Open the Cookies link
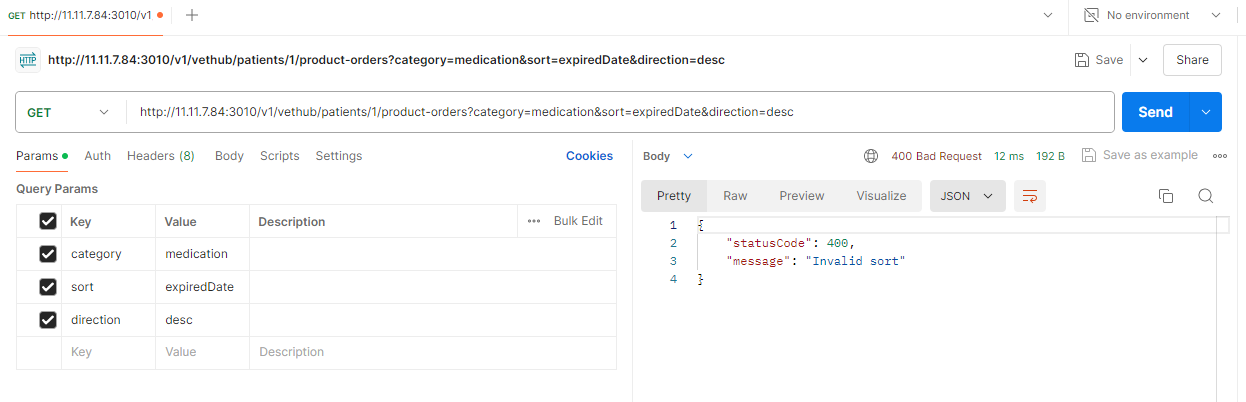The width and height of the screenshot is (1246, 402). (589, 156)
